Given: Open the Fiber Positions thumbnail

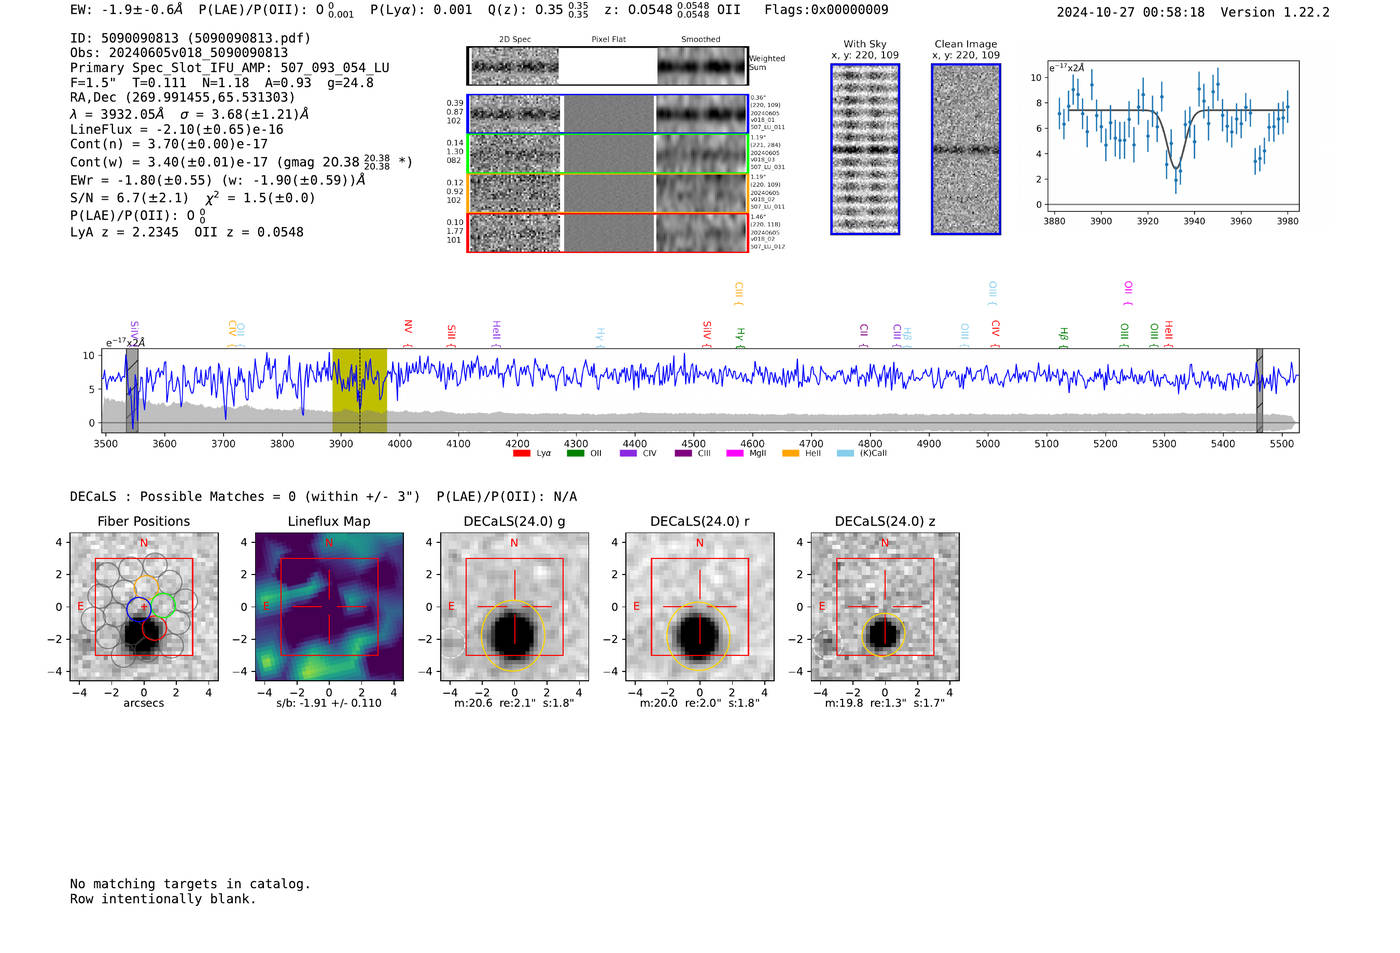Looking at the screenshot, I should click(x=144, y=607).
